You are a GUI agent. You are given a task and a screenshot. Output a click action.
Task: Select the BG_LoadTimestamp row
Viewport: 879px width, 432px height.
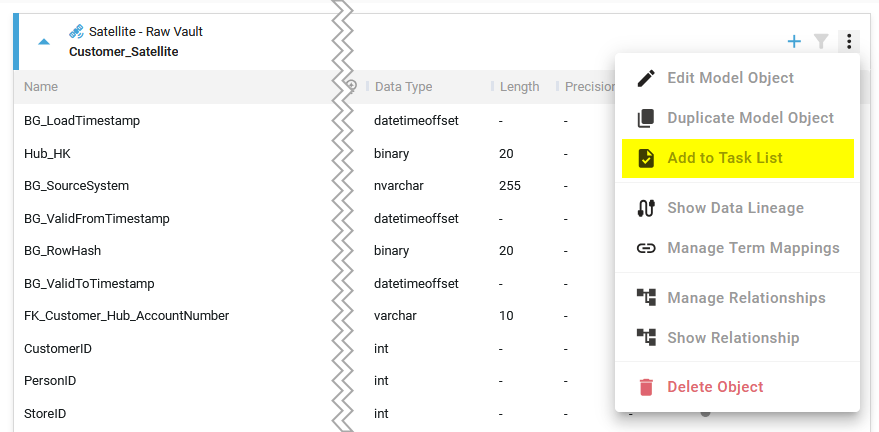coord(82,121)
